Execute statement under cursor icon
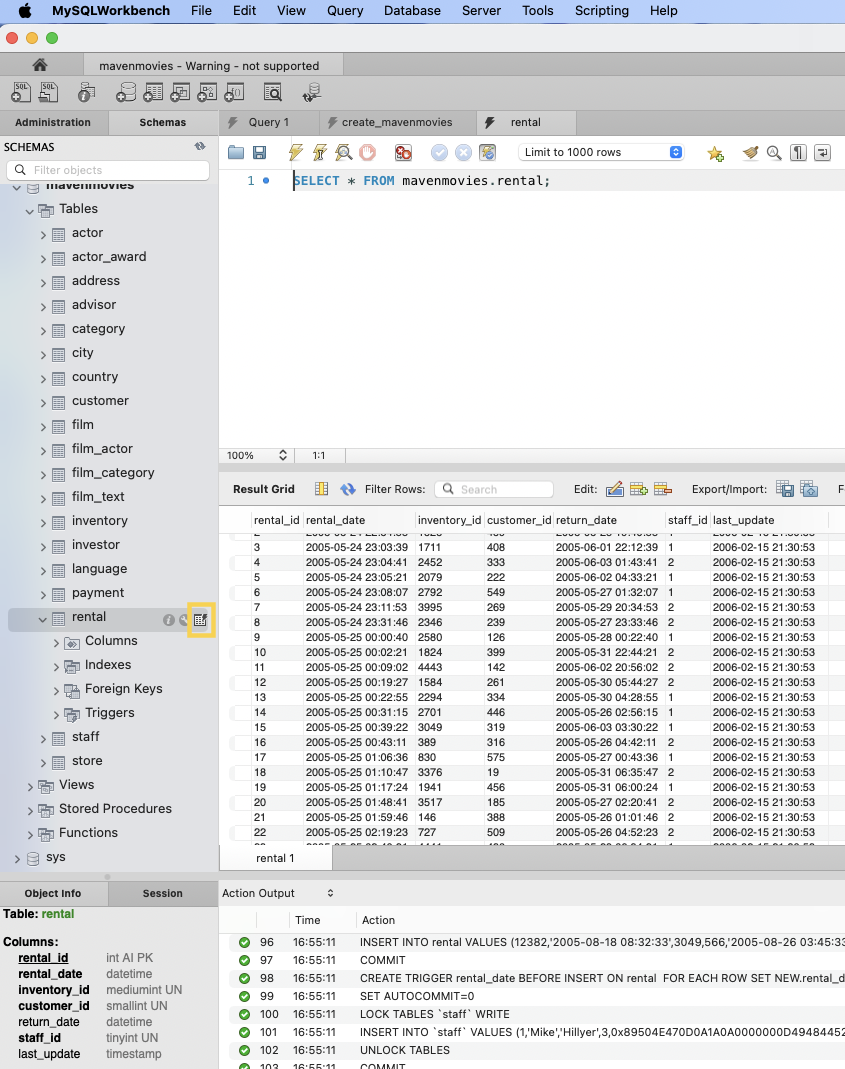The width and height of the screenshot is (845, 1069). pyautogui.click(x=319, y=152)
